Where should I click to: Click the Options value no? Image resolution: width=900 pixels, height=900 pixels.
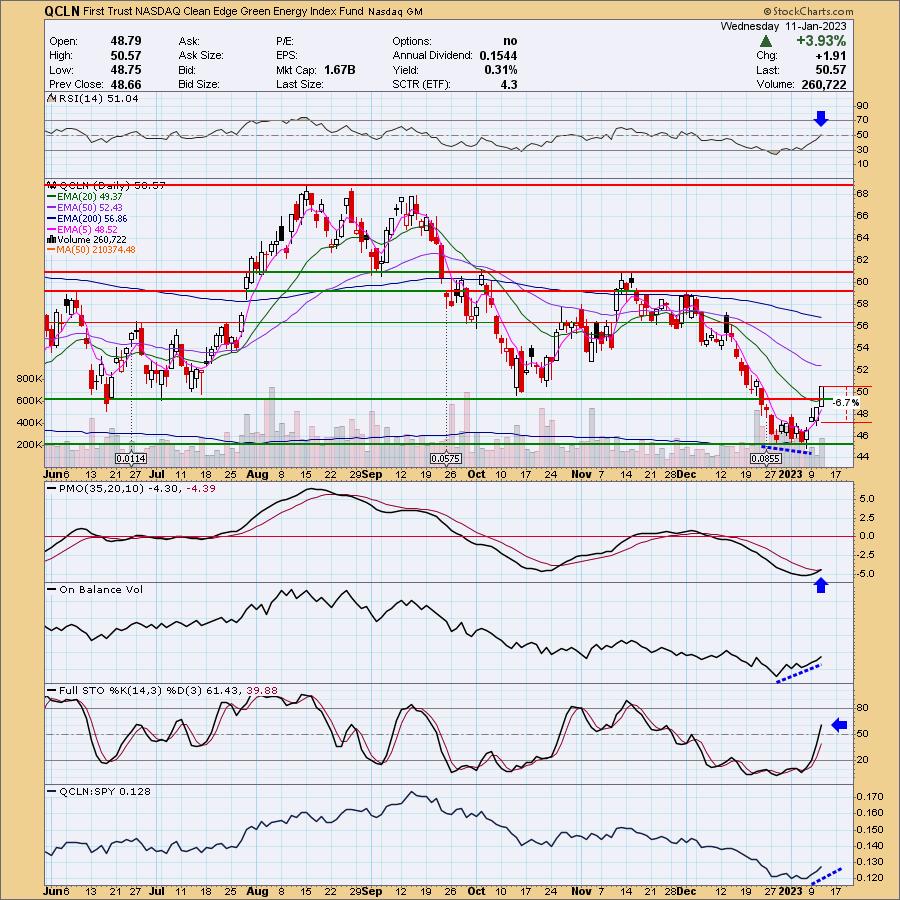pos(510,41)
